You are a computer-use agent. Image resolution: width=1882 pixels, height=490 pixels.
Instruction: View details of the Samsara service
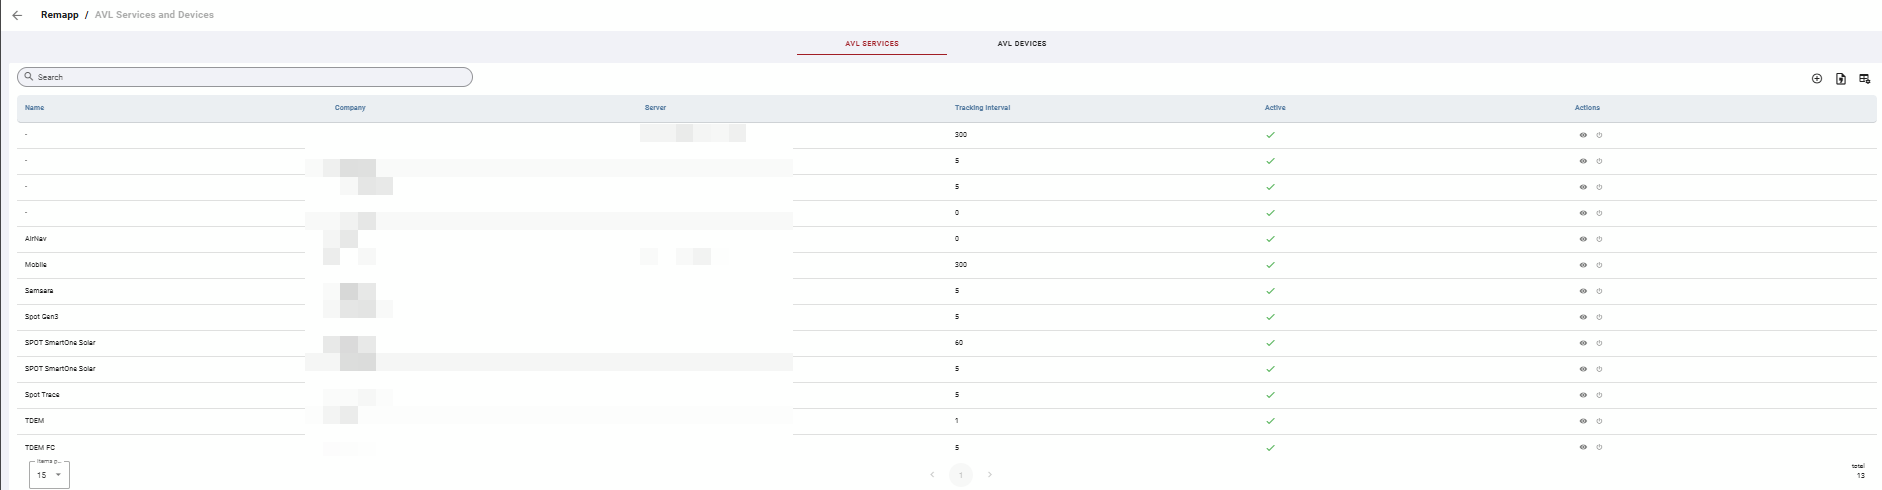pos(1583,291)
